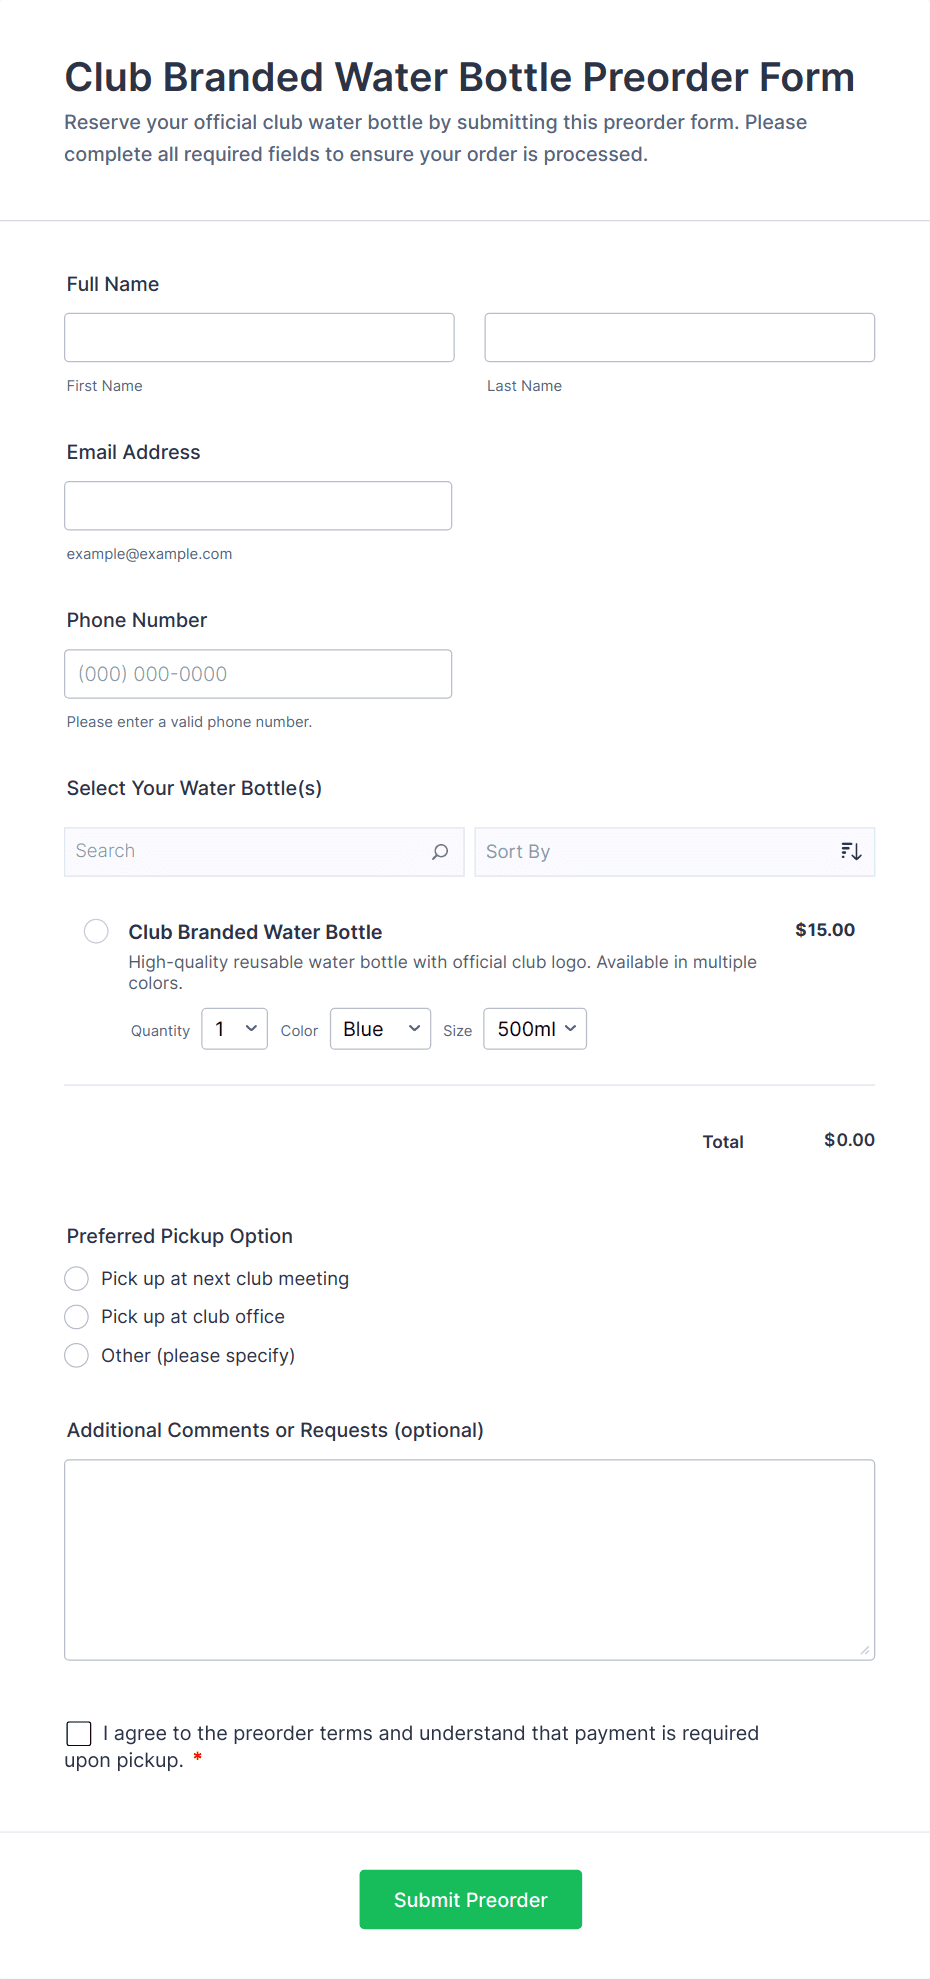930x1979 pixels.
Task: Check the preorder terms agreement box
Action: tap(79, 1733)
